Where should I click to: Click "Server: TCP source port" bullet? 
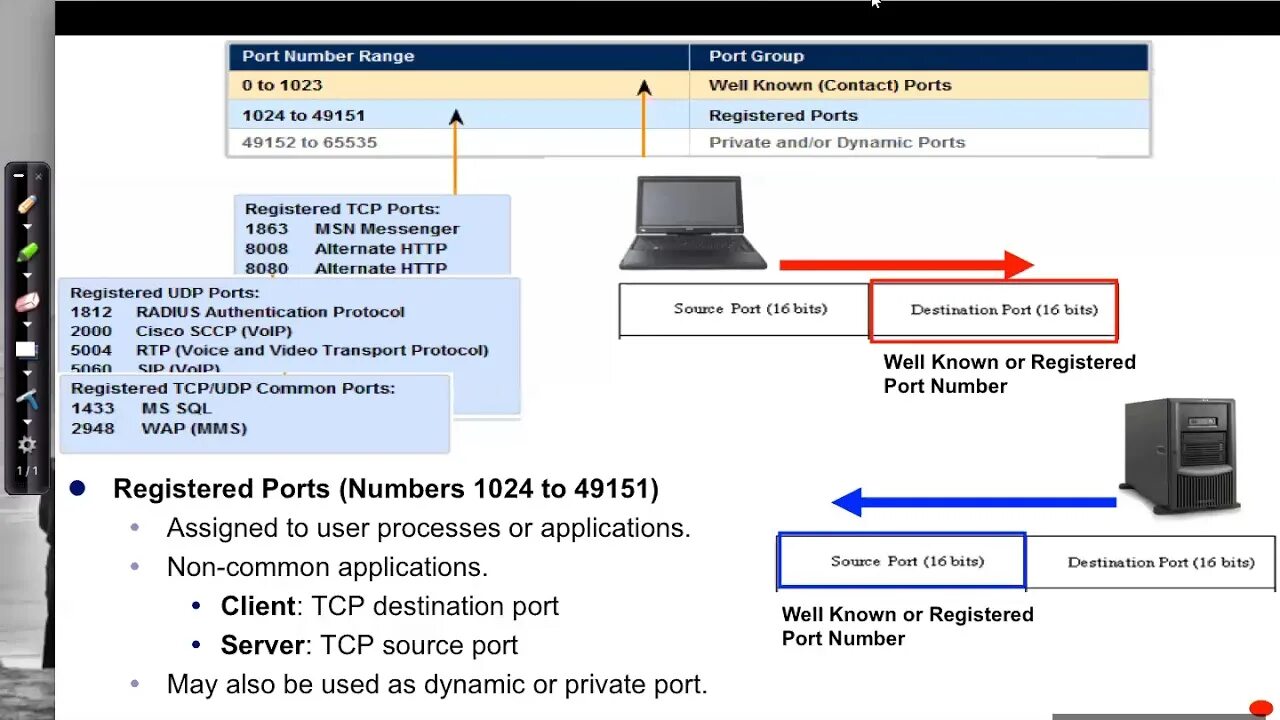click(x=370, y=646)
